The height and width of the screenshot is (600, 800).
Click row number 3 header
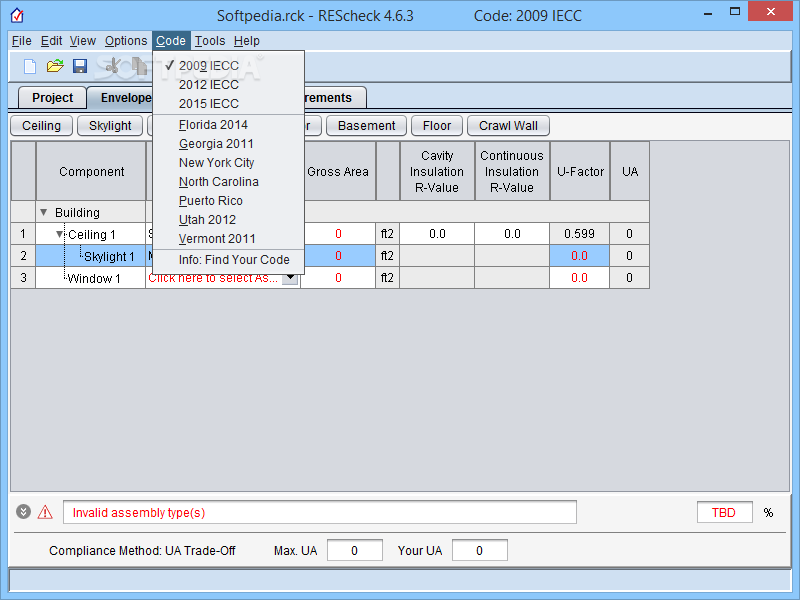tap(23, 278)
